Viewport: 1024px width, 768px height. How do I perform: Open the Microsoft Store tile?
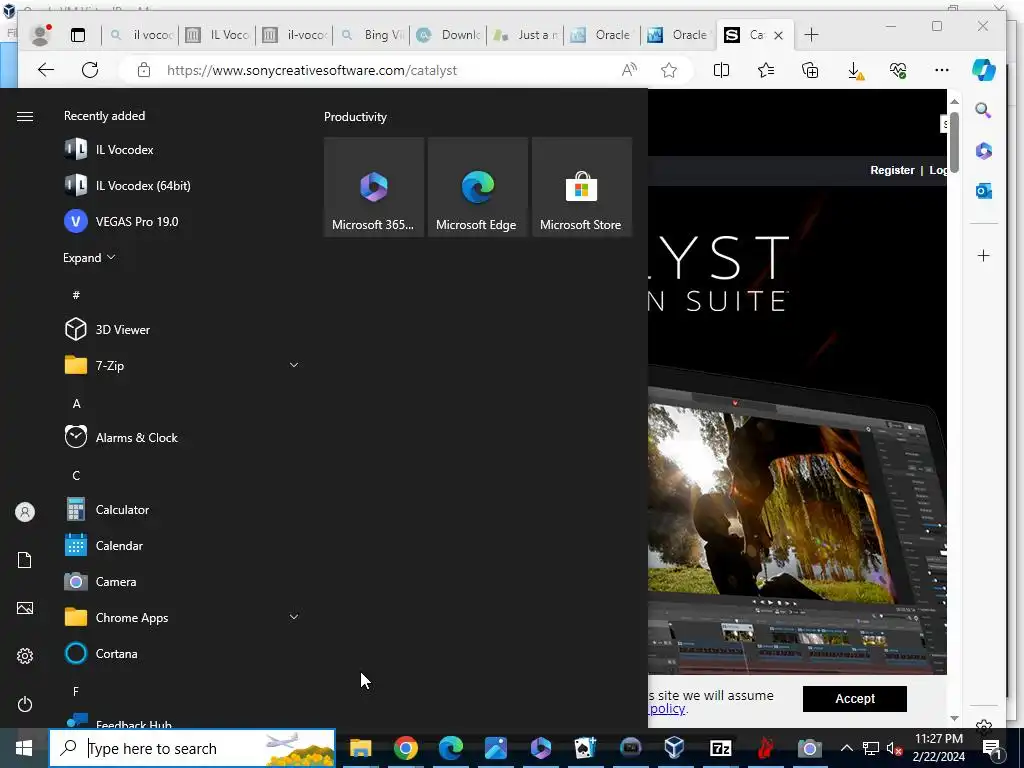click(x=581, y=187)
